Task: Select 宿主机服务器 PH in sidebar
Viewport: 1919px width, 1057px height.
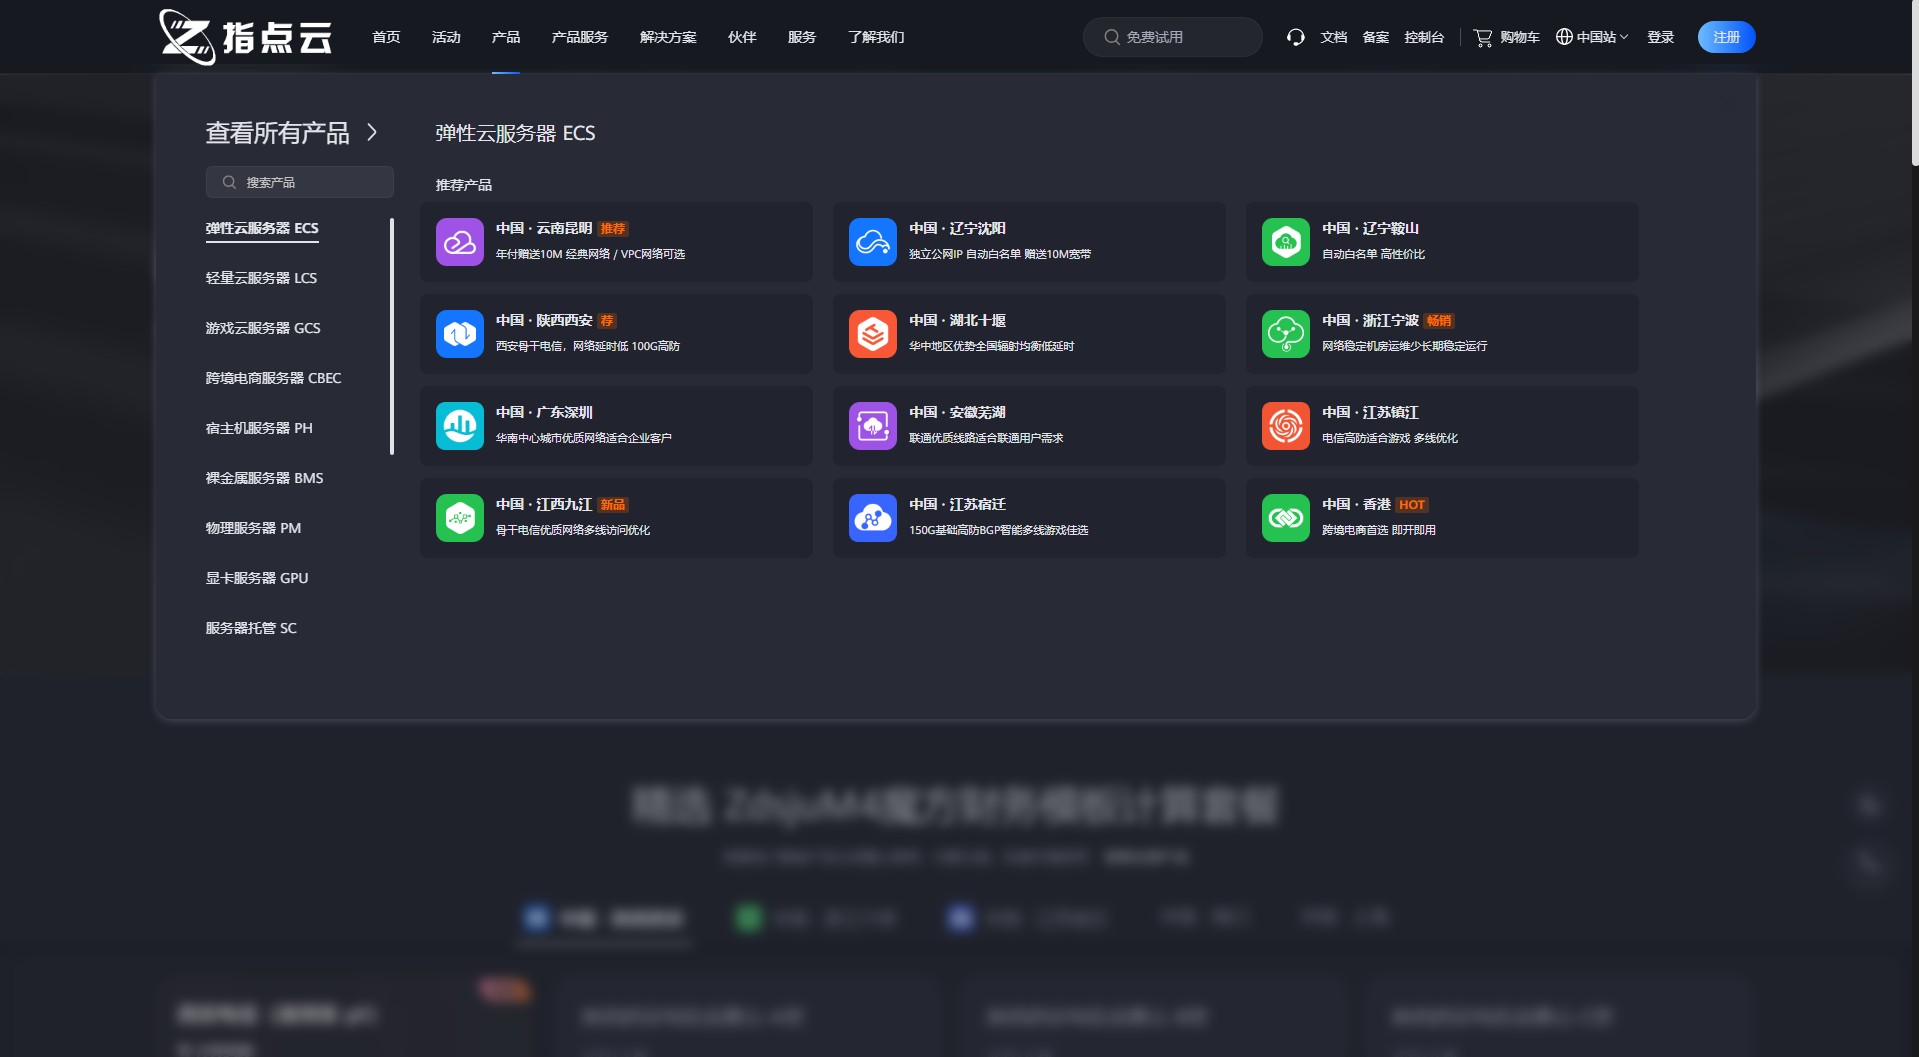Action: pyautogui.click(x=259, y=428)
